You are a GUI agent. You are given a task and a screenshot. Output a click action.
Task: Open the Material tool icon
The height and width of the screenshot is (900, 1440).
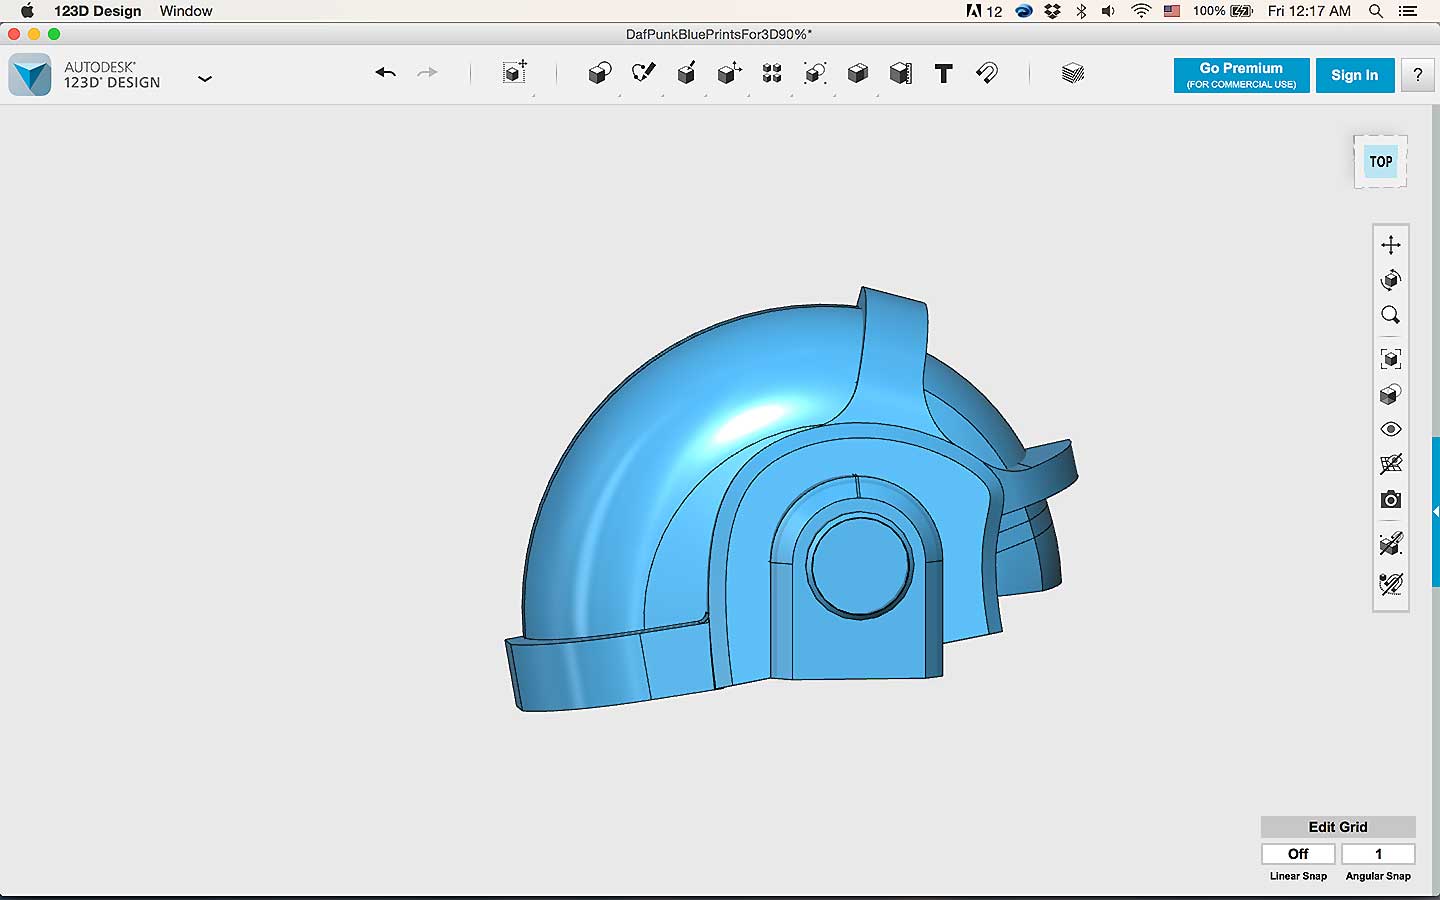tap(1073, 73)
